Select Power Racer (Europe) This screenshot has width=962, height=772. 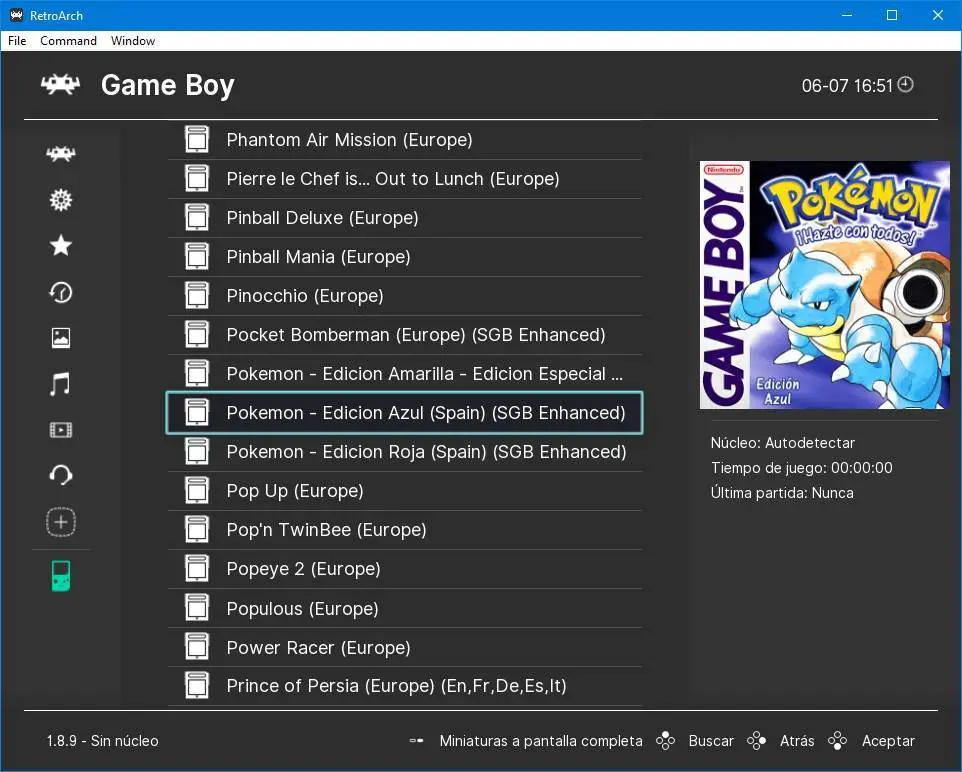405,647
